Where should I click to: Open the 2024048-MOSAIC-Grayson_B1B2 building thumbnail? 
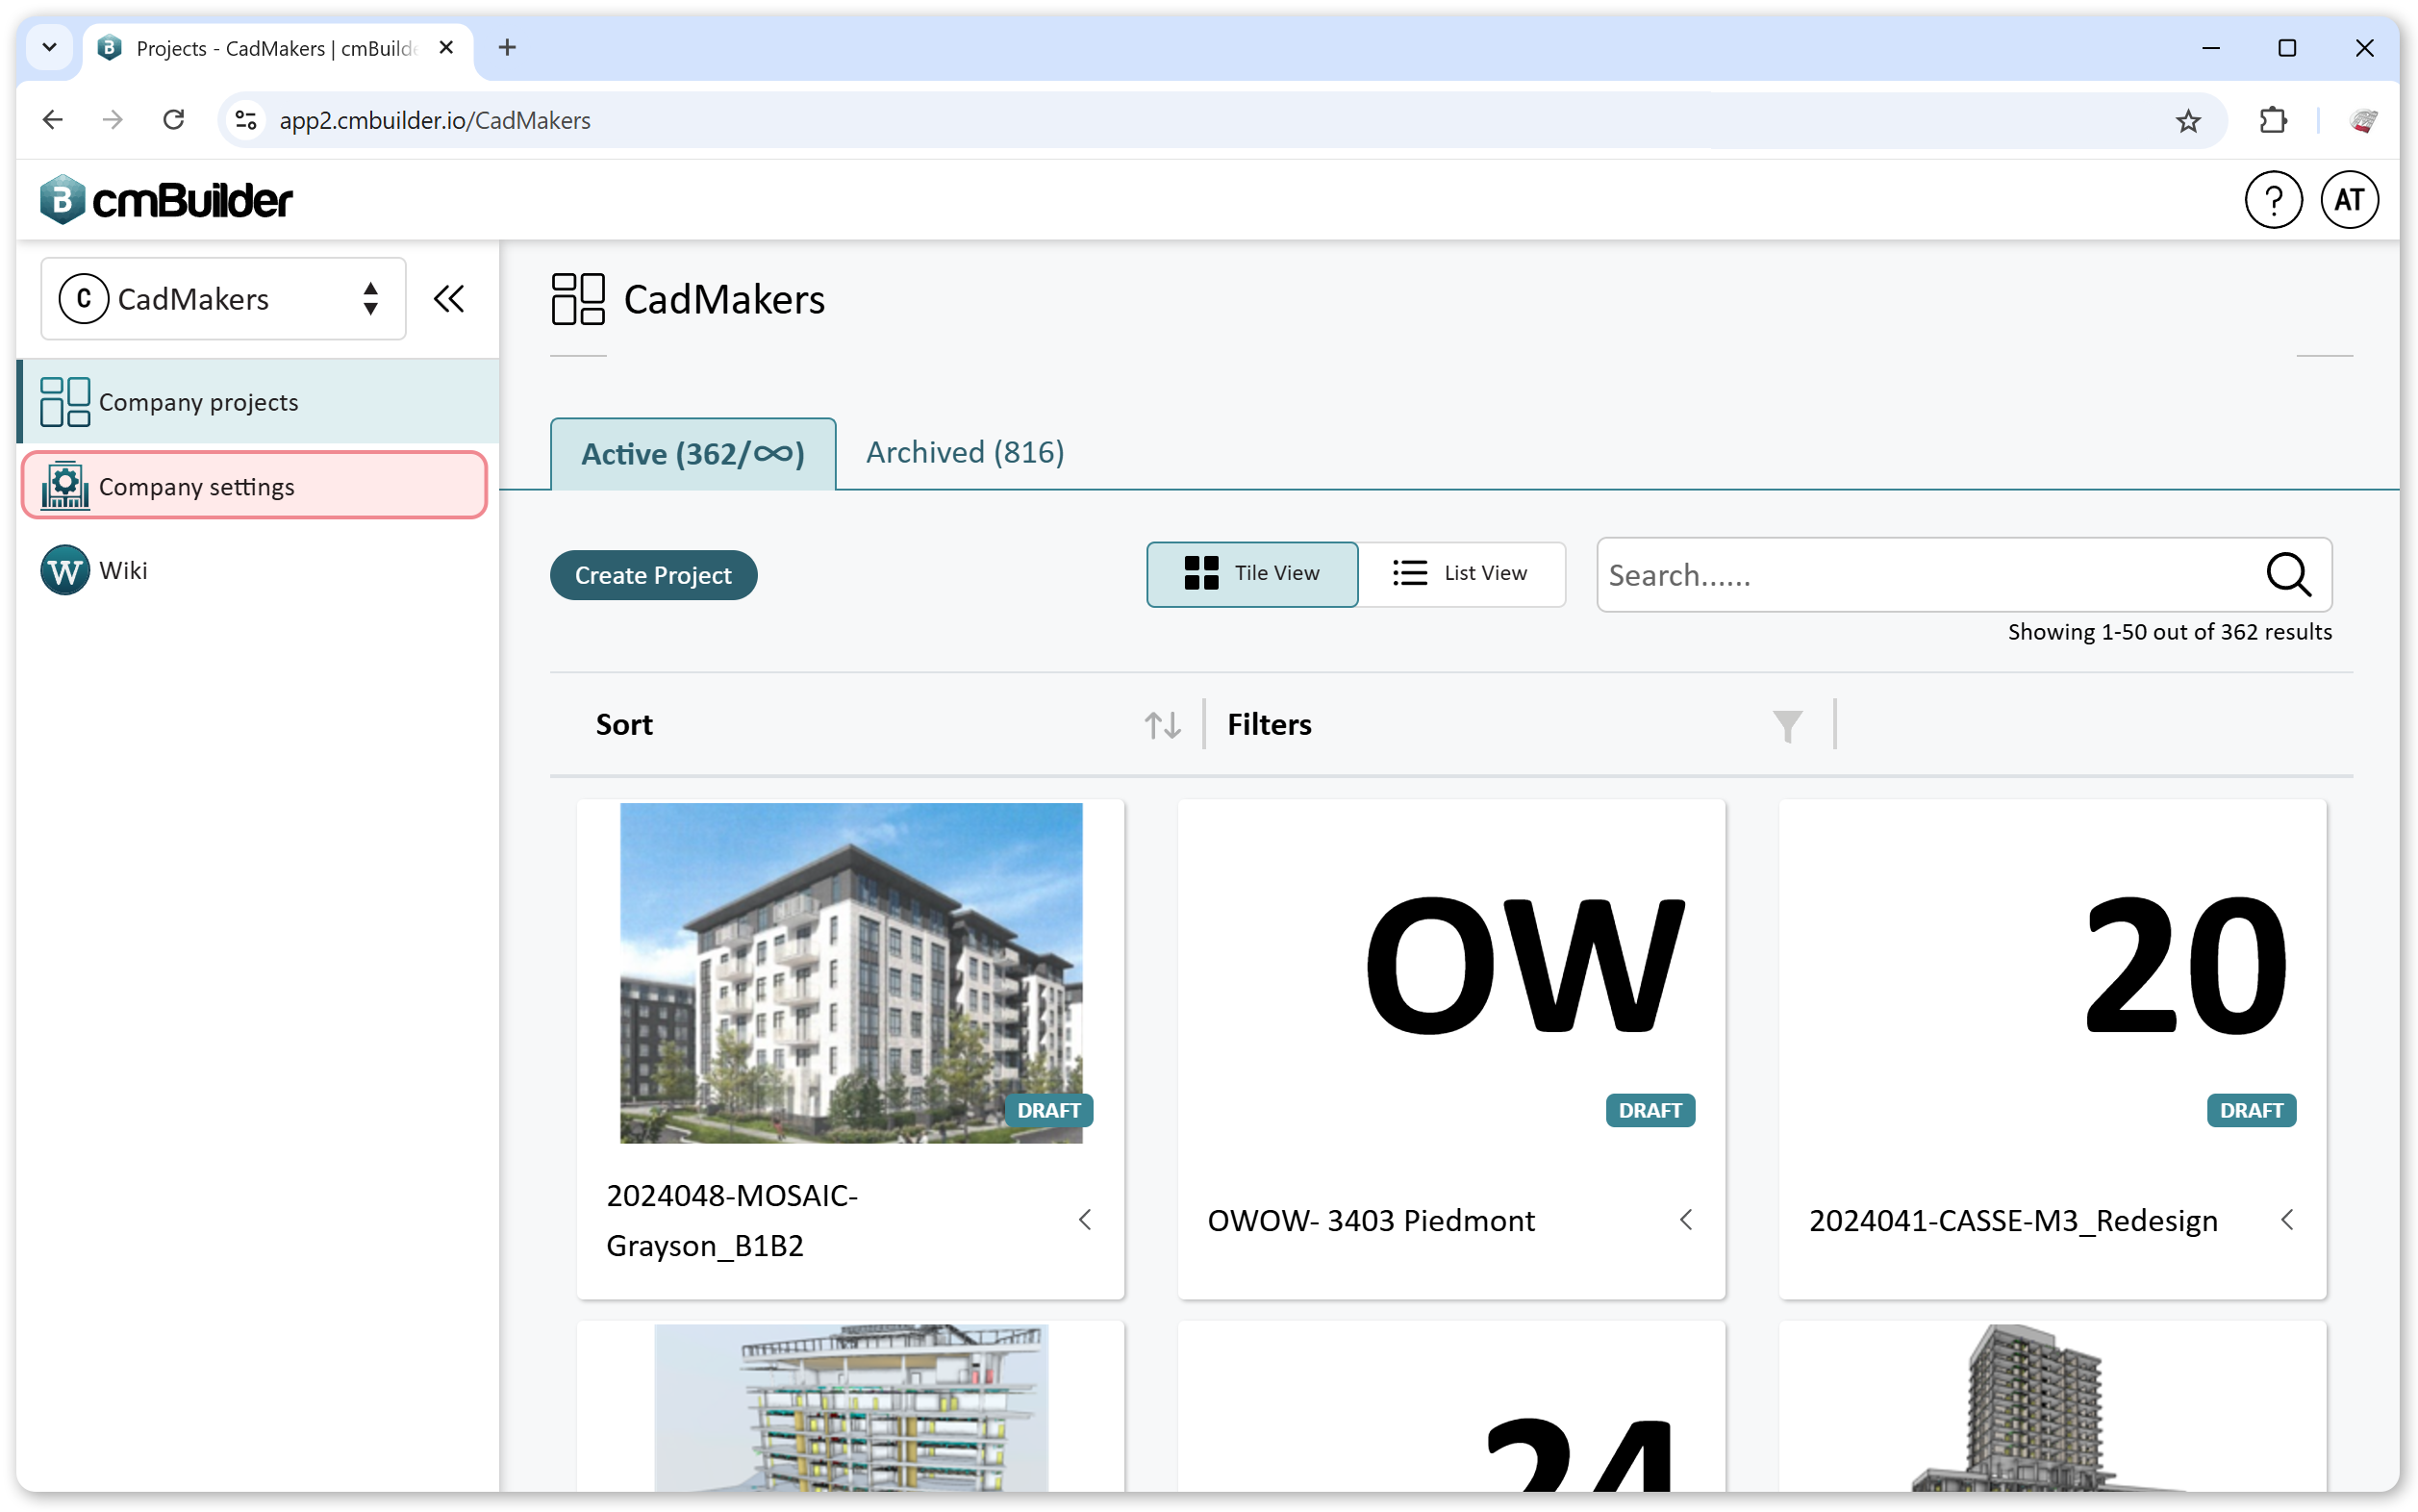(850, 972)
